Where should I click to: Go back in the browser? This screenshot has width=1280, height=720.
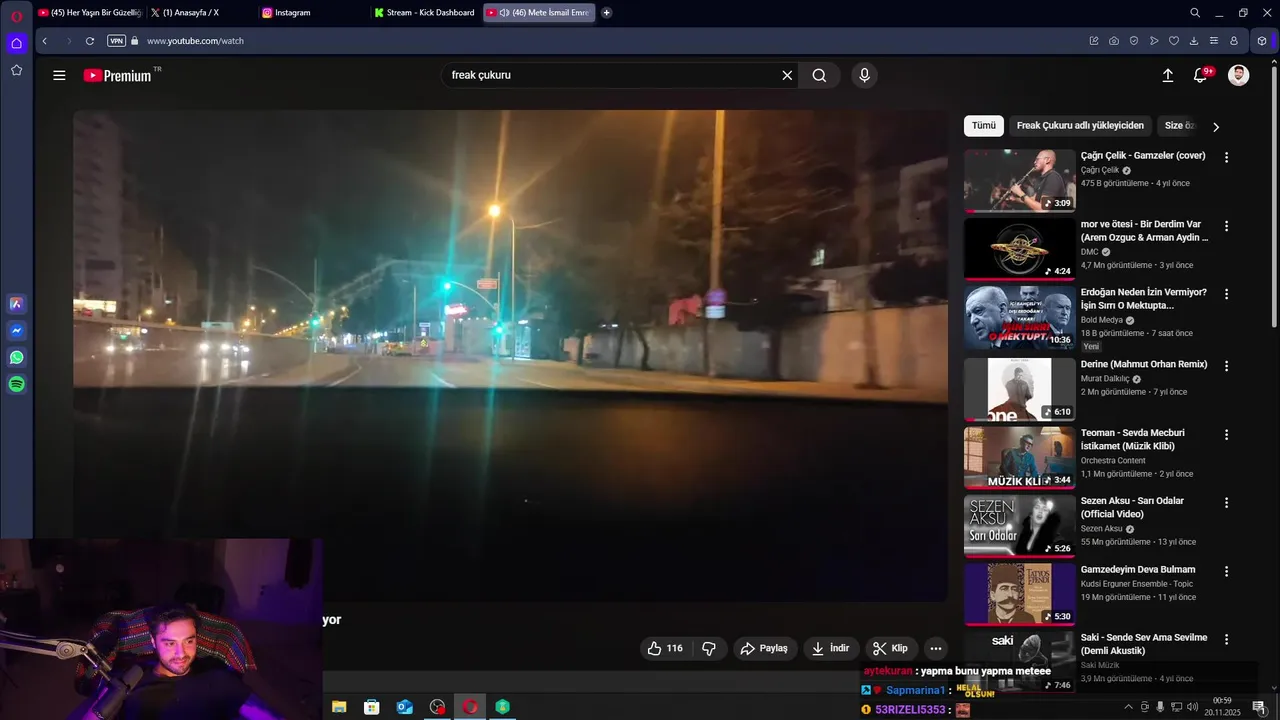point(44,41)
